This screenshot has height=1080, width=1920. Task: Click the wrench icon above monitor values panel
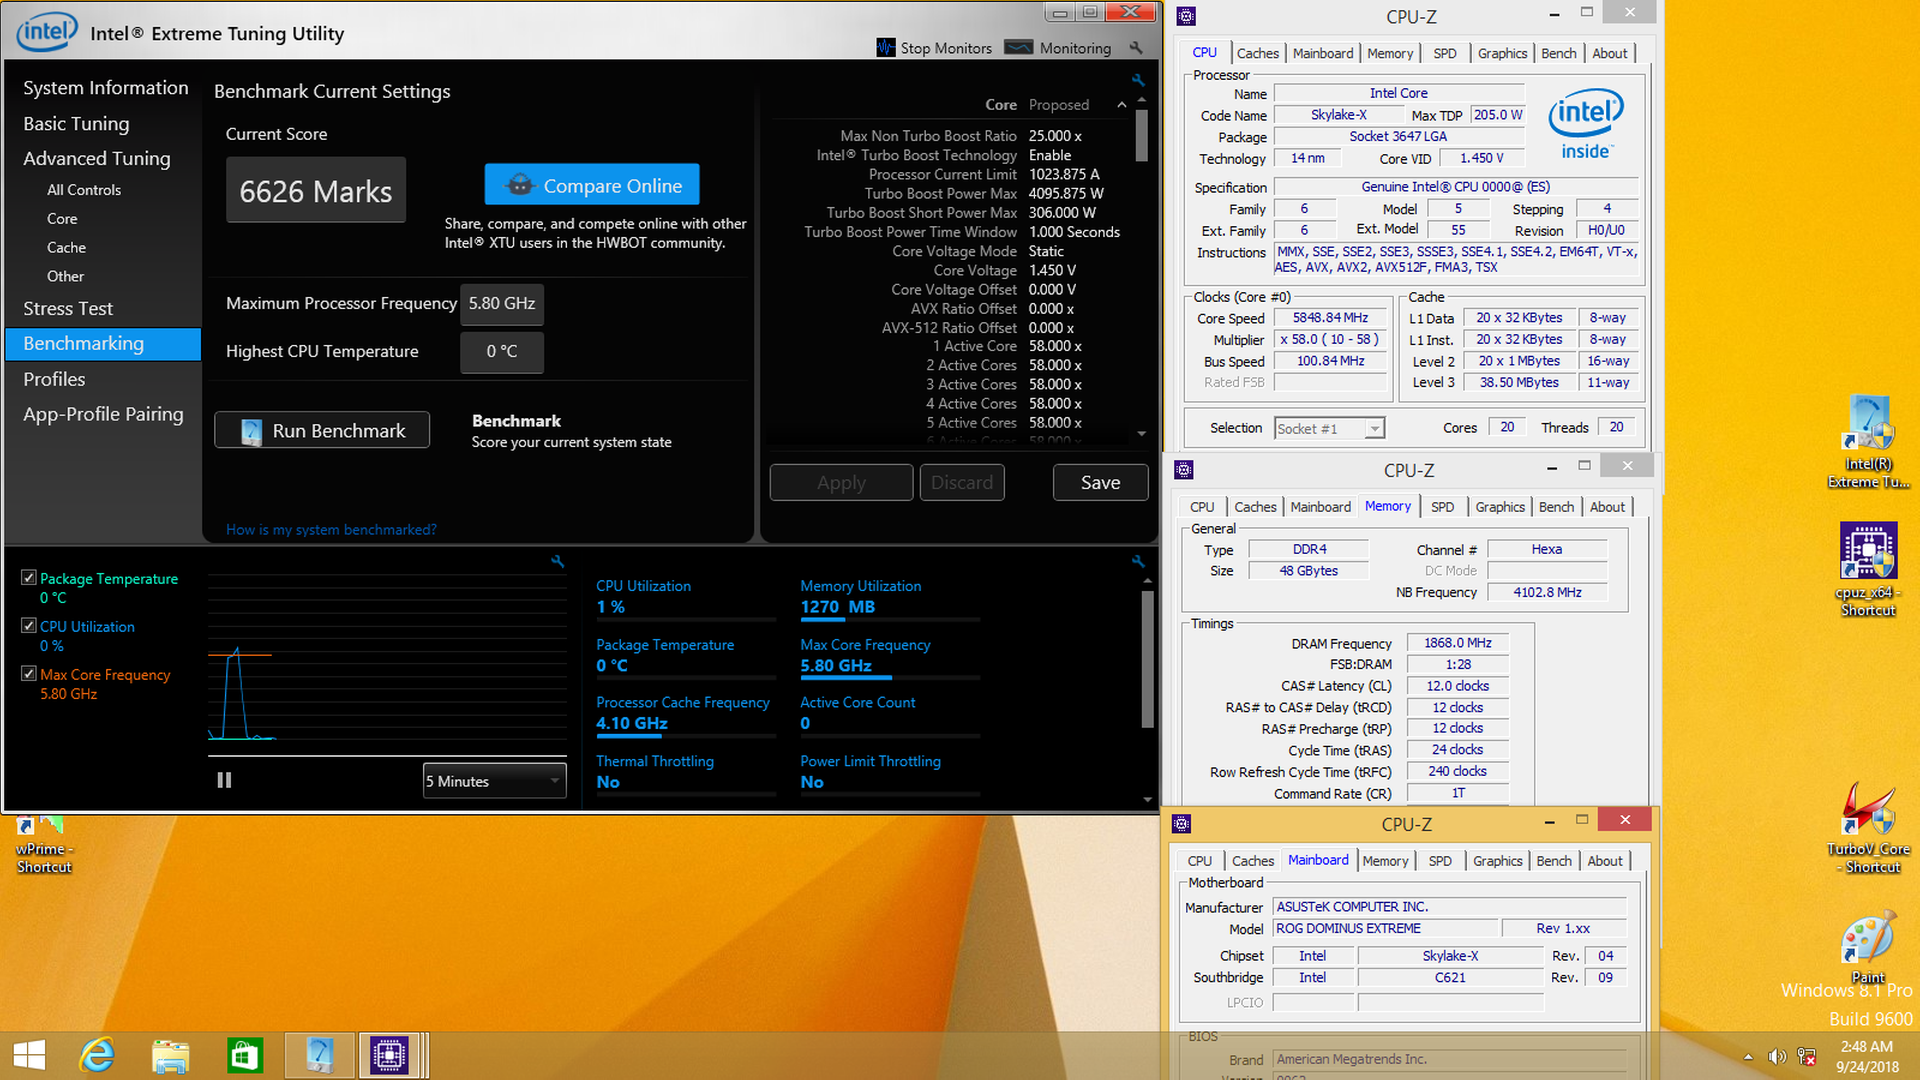[x=1138, y=562]
